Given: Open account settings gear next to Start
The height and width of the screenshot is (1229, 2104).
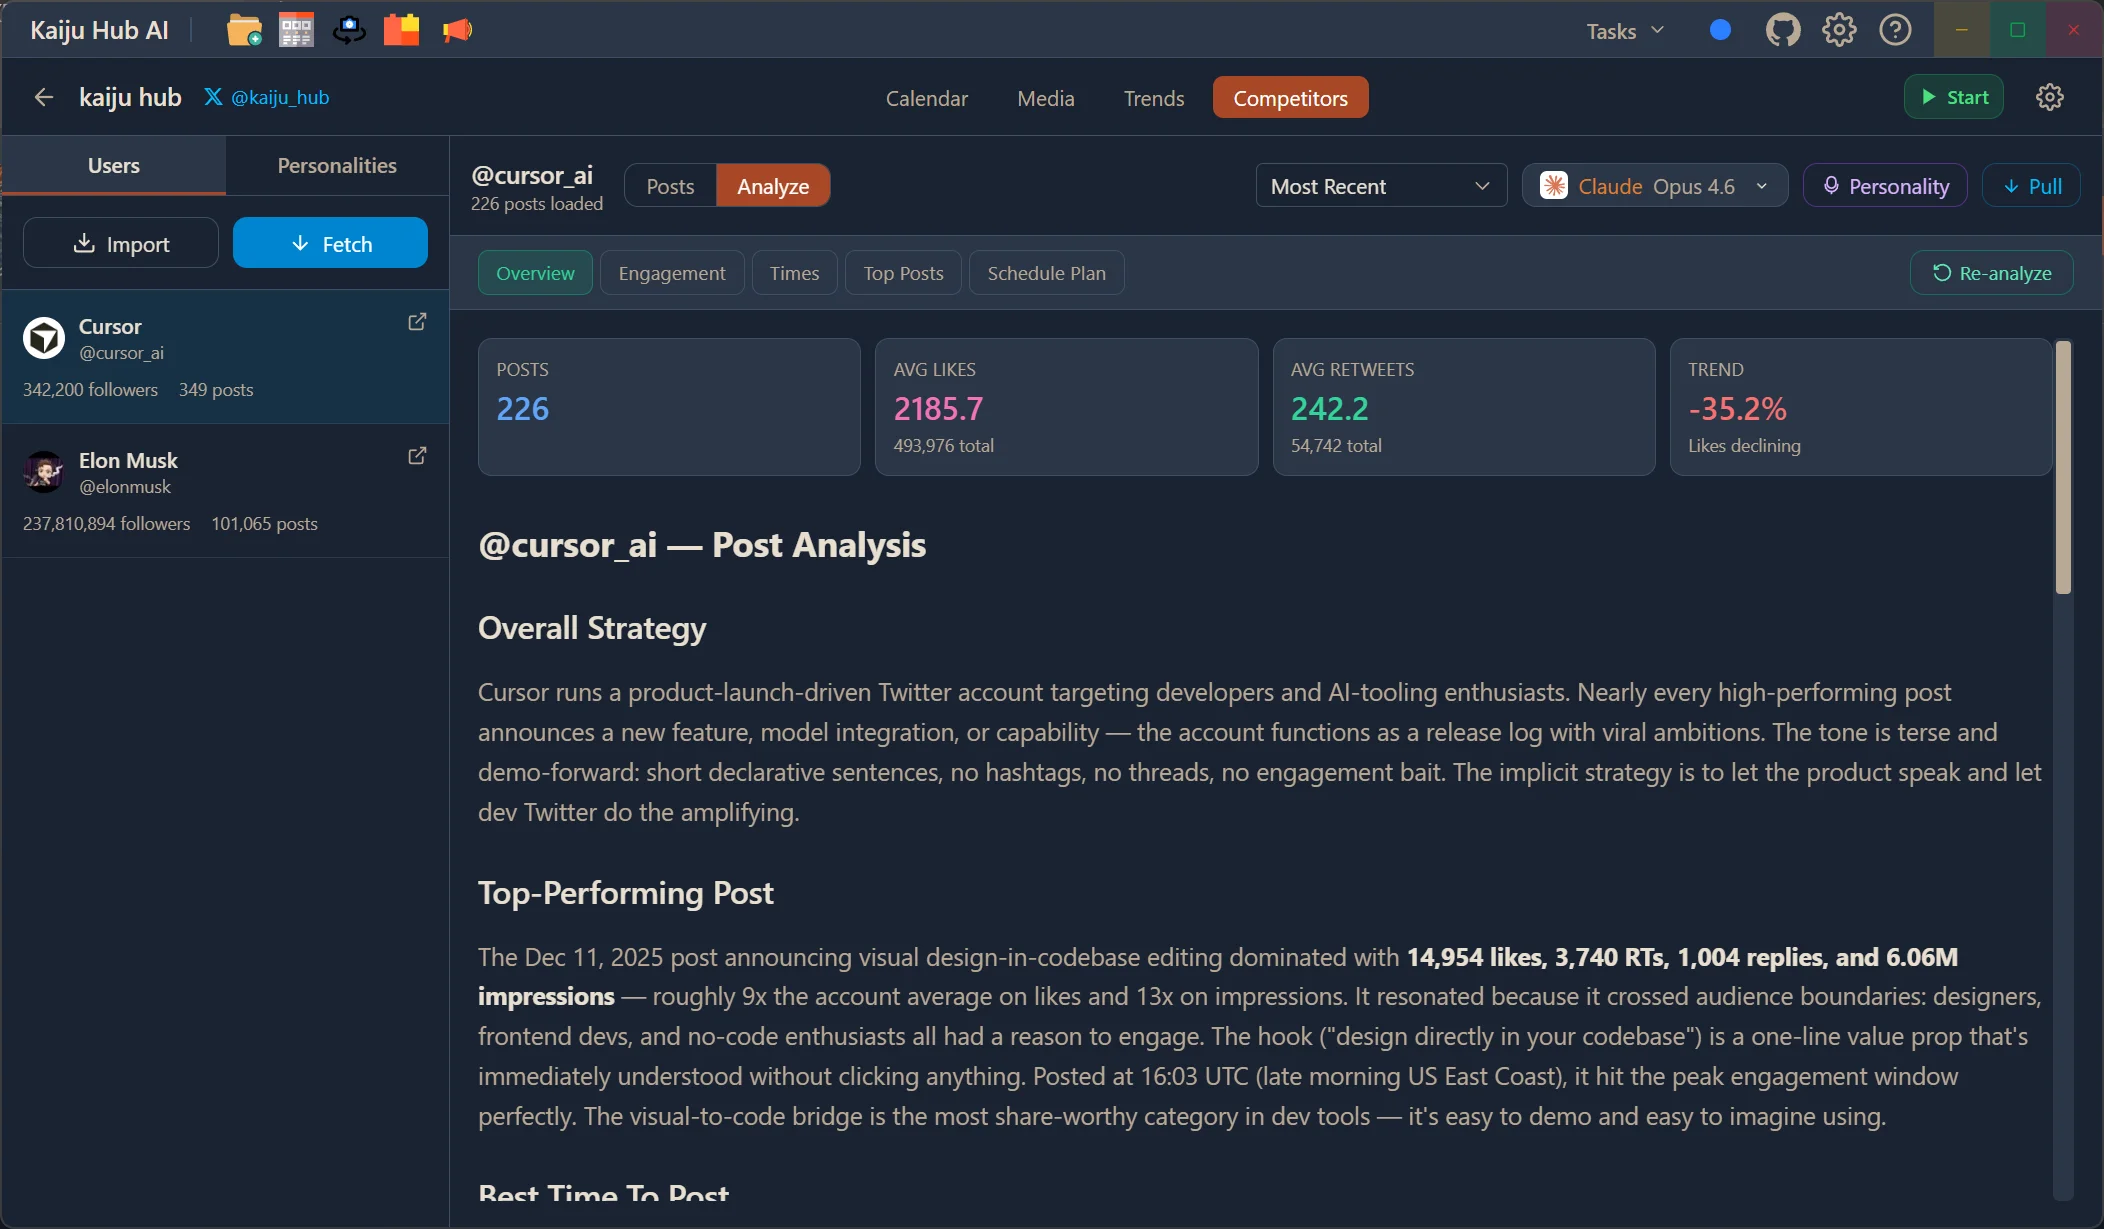Looking at the screenshot, I should coord(2050,97).
